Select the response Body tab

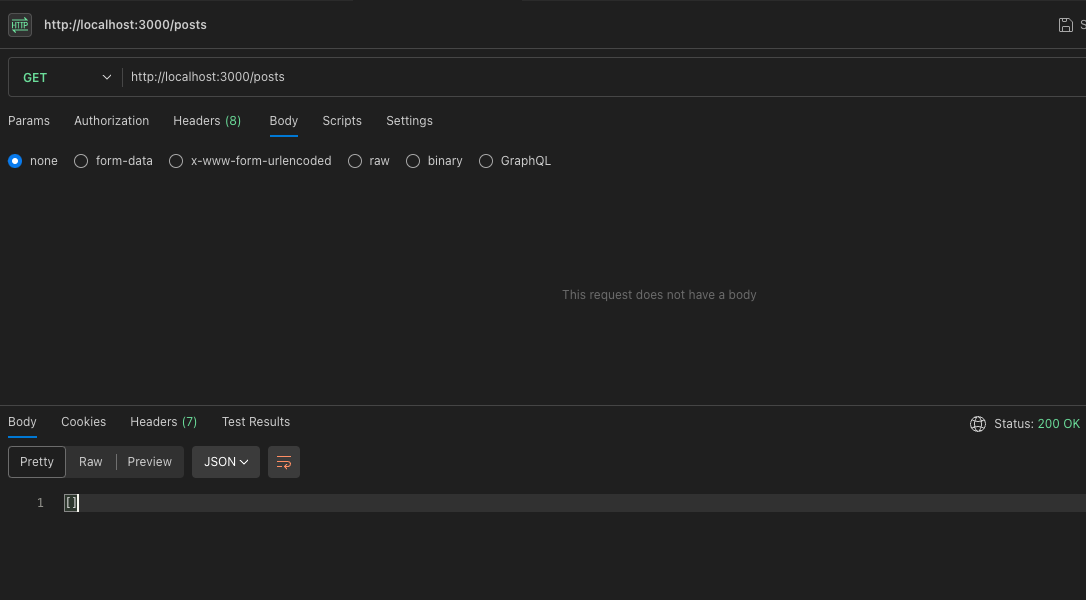22,422
